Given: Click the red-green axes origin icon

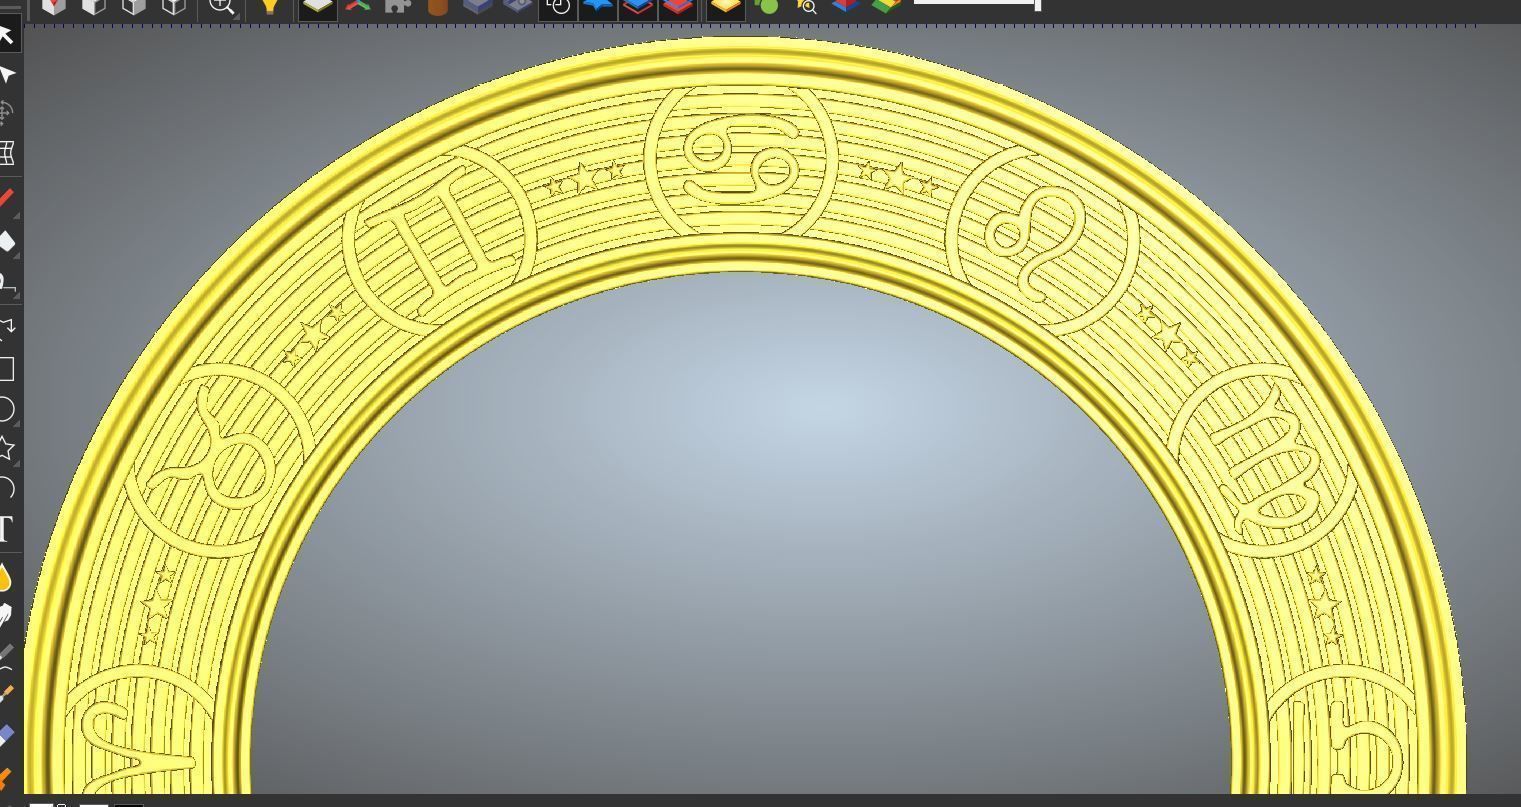Looking at the screenshot, I should pos(357,7).
